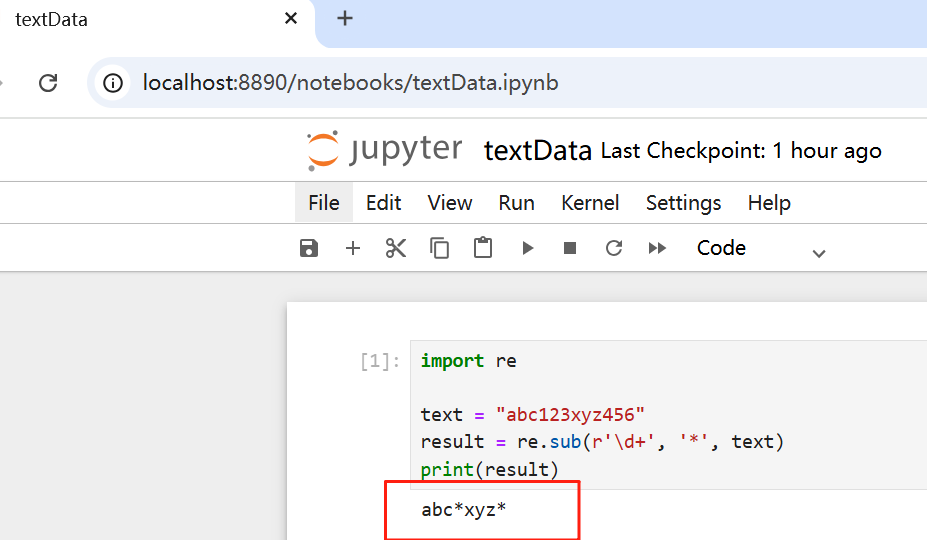Click the Jupyter logo

(x=384, y=150)
